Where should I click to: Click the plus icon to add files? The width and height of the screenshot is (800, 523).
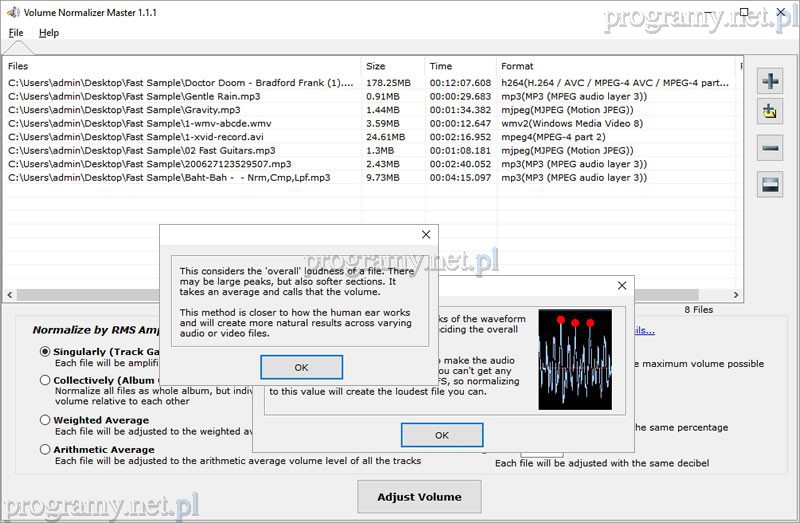point(769,81)
